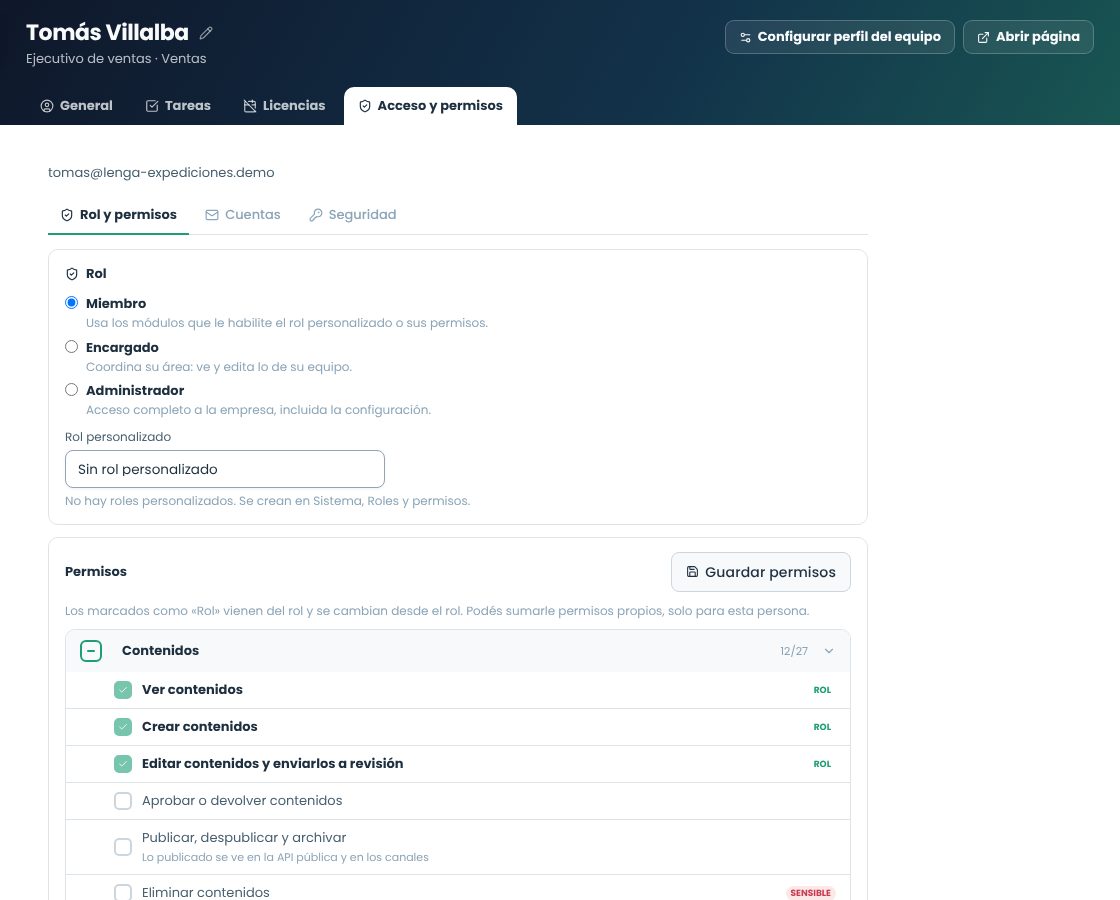Image resolution: width=1120 pixels, height=900 pixels.
Task: Click the Ejecutivo de ventas · Ventas subtitle
Action: tap(116, 59)
